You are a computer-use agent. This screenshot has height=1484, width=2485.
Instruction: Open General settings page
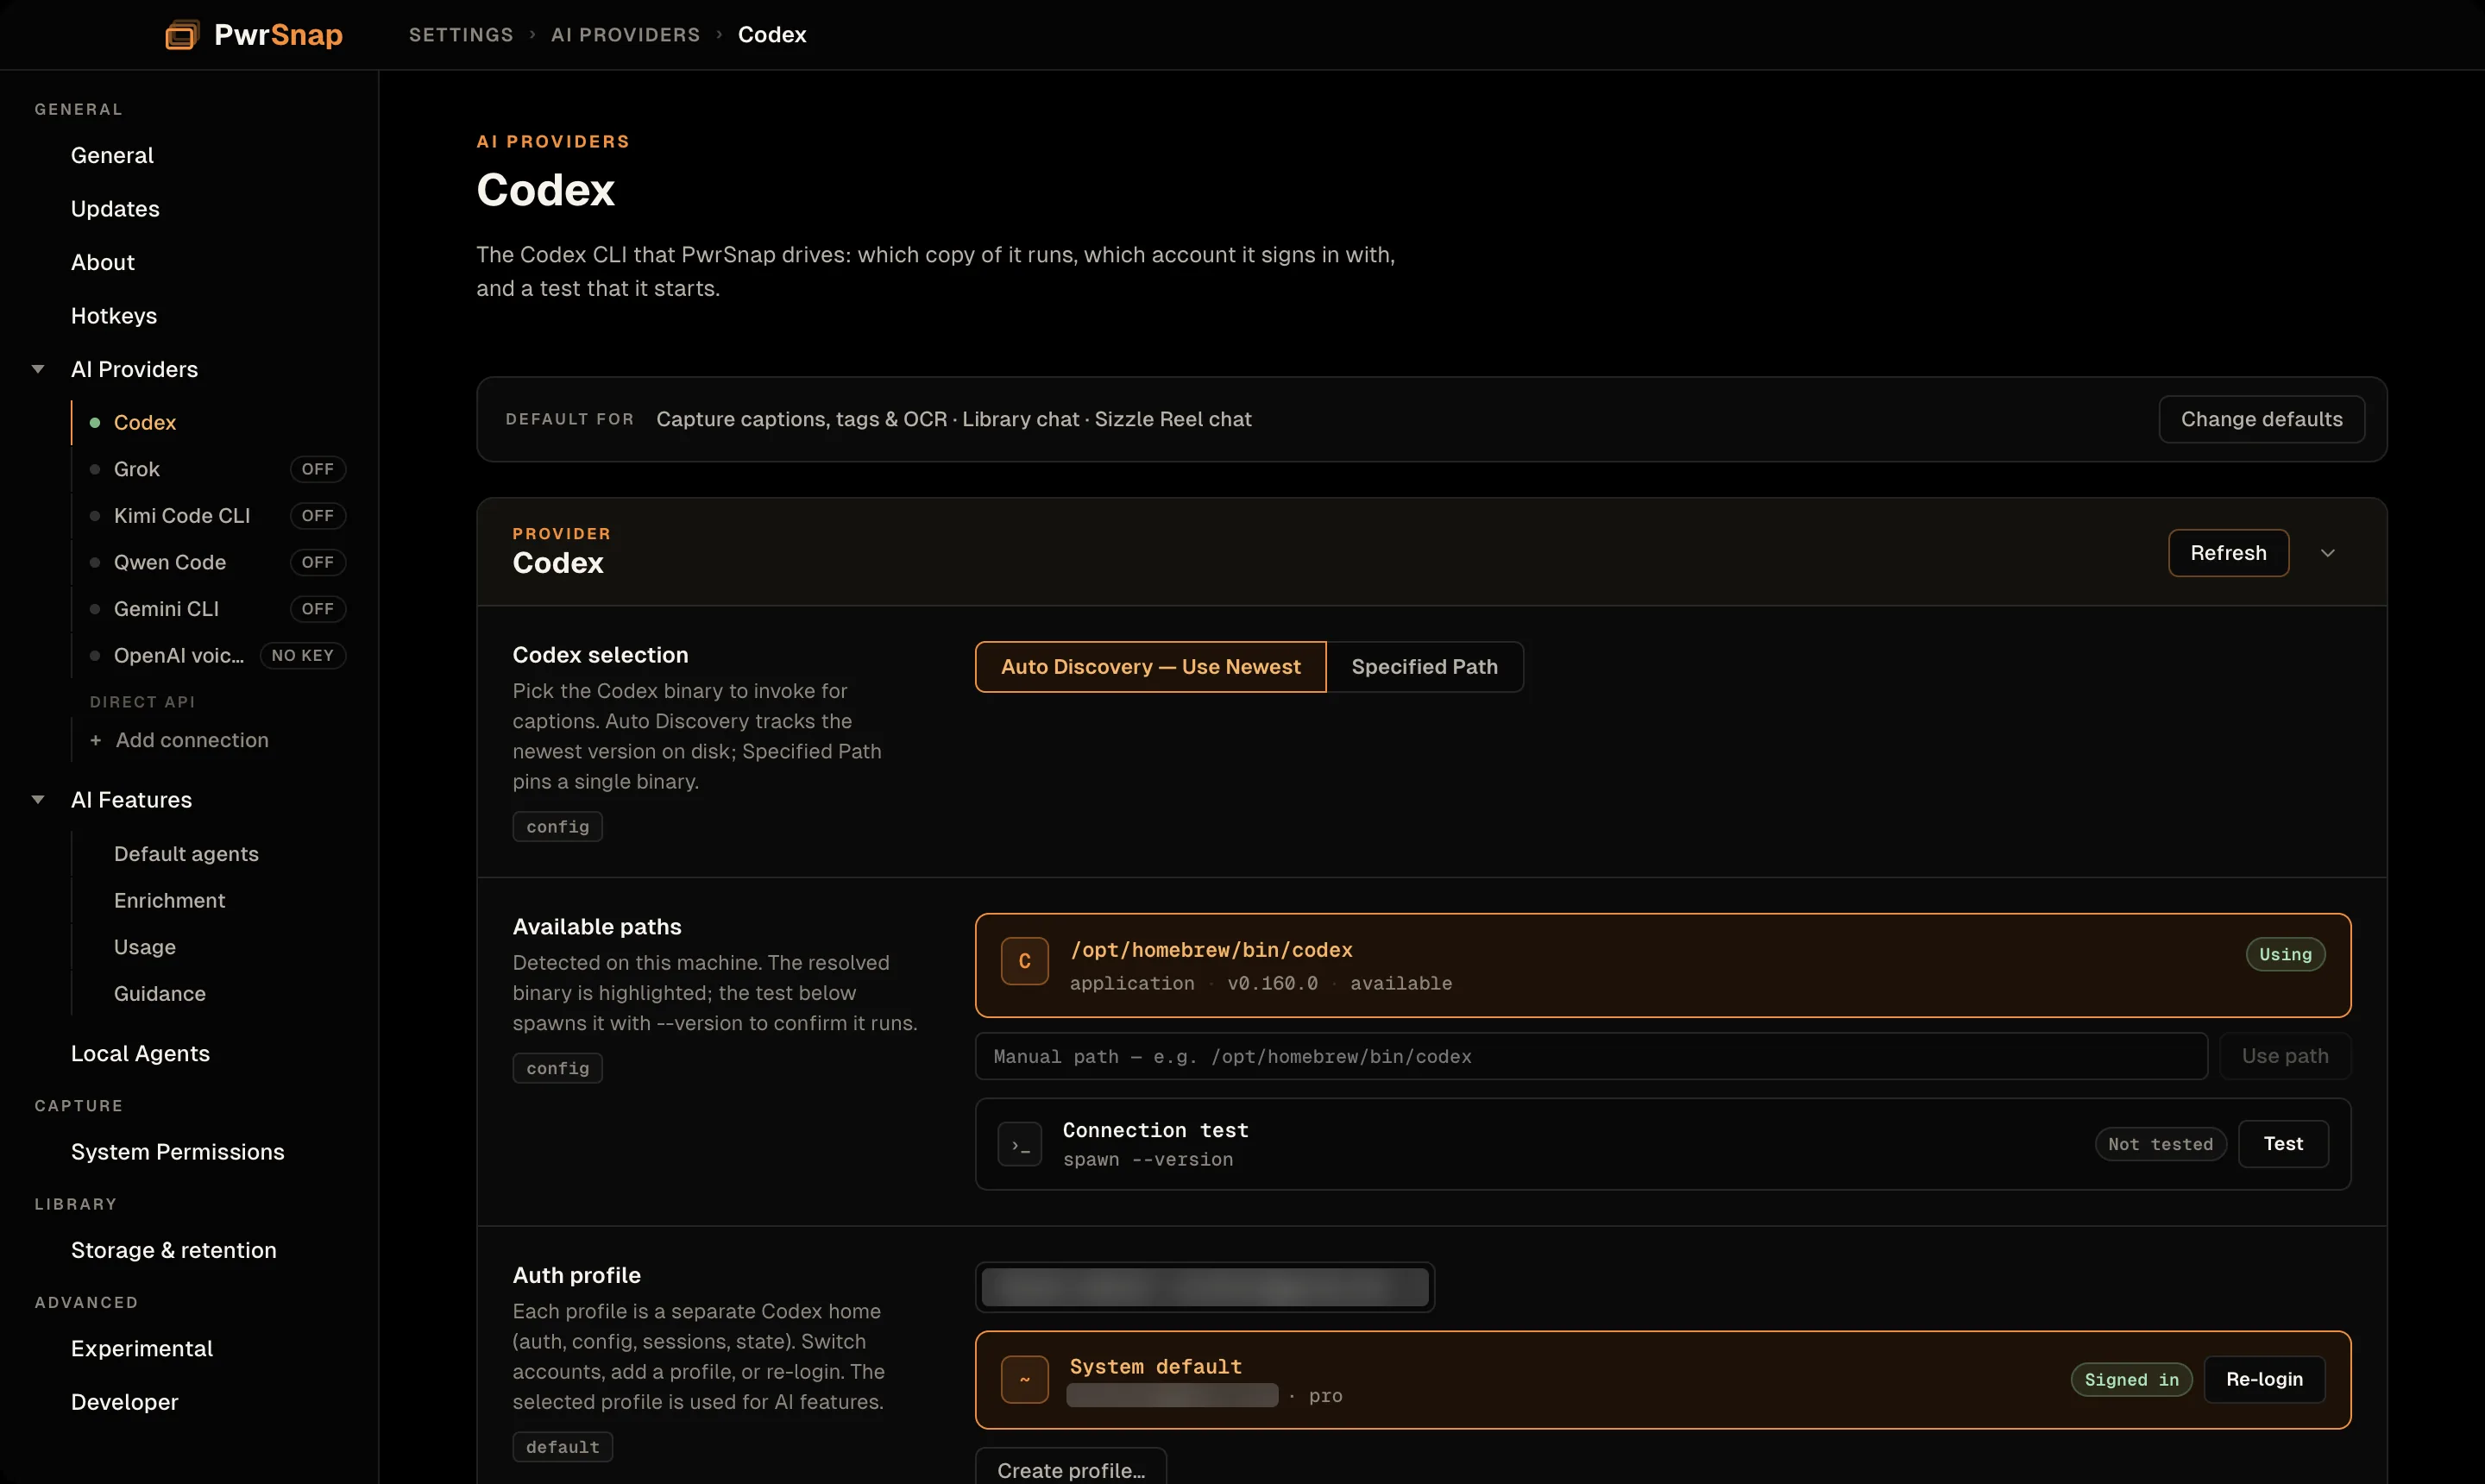coord(112,156)
